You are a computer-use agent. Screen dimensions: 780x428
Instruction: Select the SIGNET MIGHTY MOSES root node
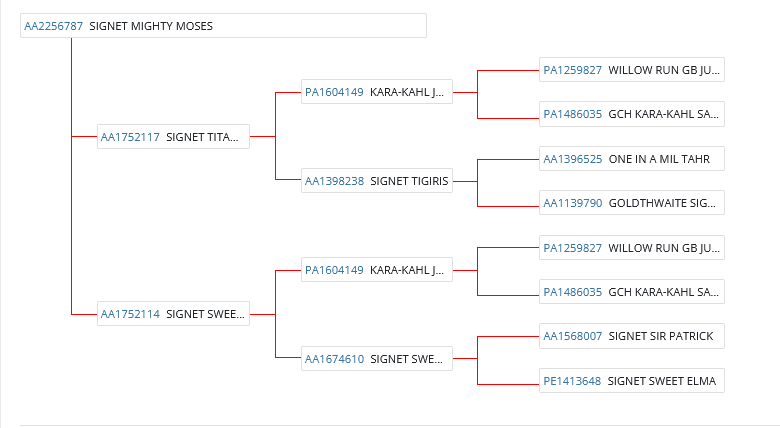point(151,26)
